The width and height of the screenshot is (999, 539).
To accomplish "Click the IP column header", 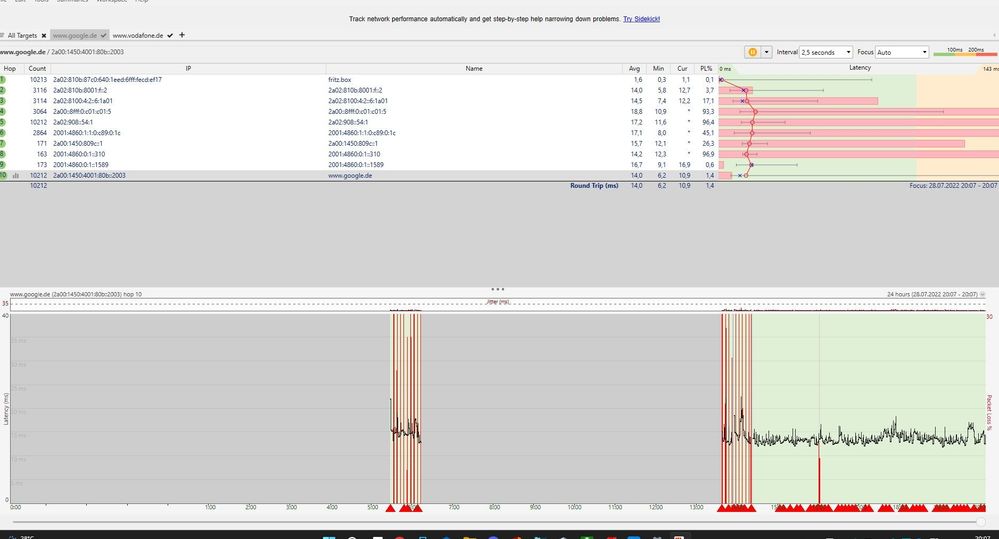I will coord(188,68).
